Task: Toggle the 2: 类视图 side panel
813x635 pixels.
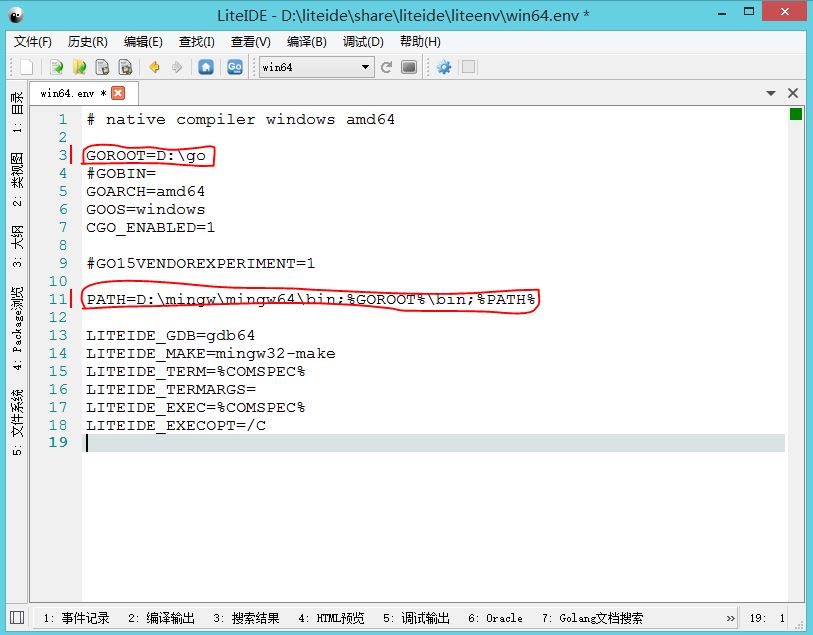Action: (x=17, y=179)
